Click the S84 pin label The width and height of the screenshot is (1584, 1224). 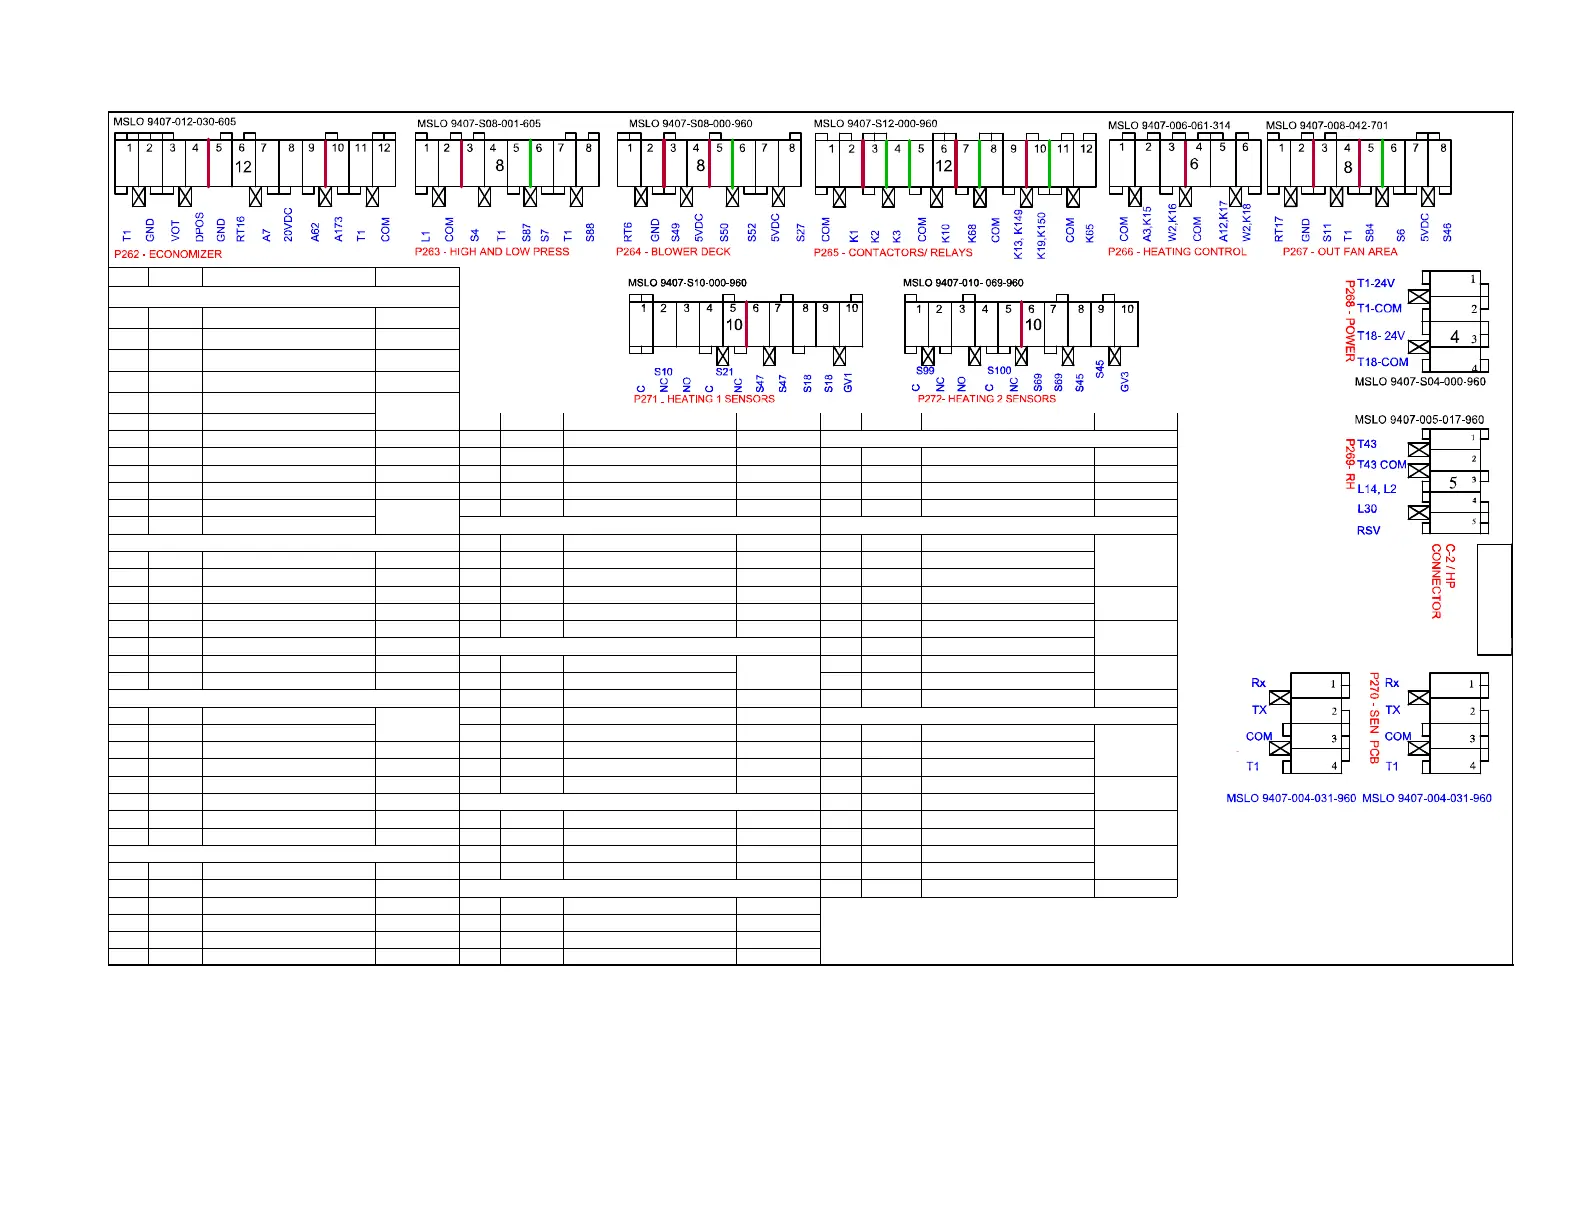tap(1370, 232)
